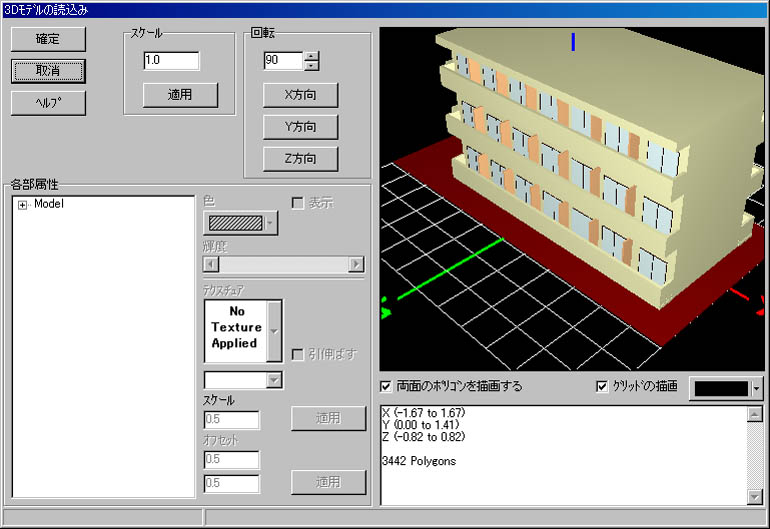
Task: Open help with the ﾍﾙﾌﾟ button
Action: tap(48, 103)
